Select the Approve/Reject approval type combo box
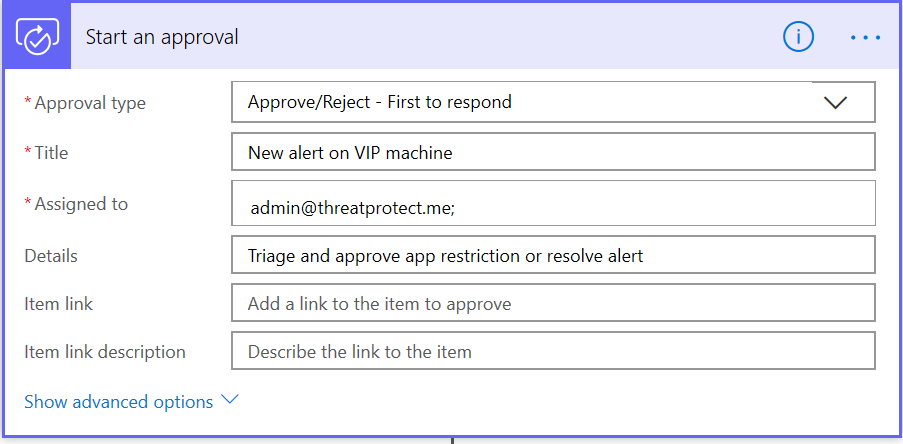The image size is (903, 444). [x=553, y=102]
